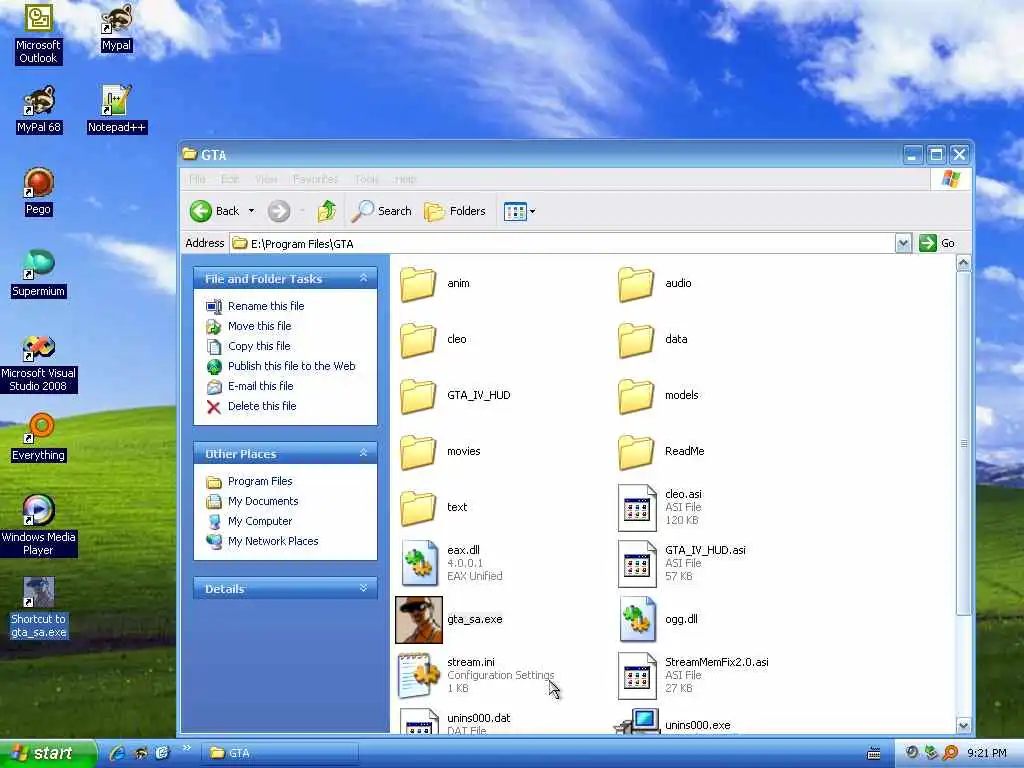Select the audio folder
1024x768 pixels.
tap(654, 283)
